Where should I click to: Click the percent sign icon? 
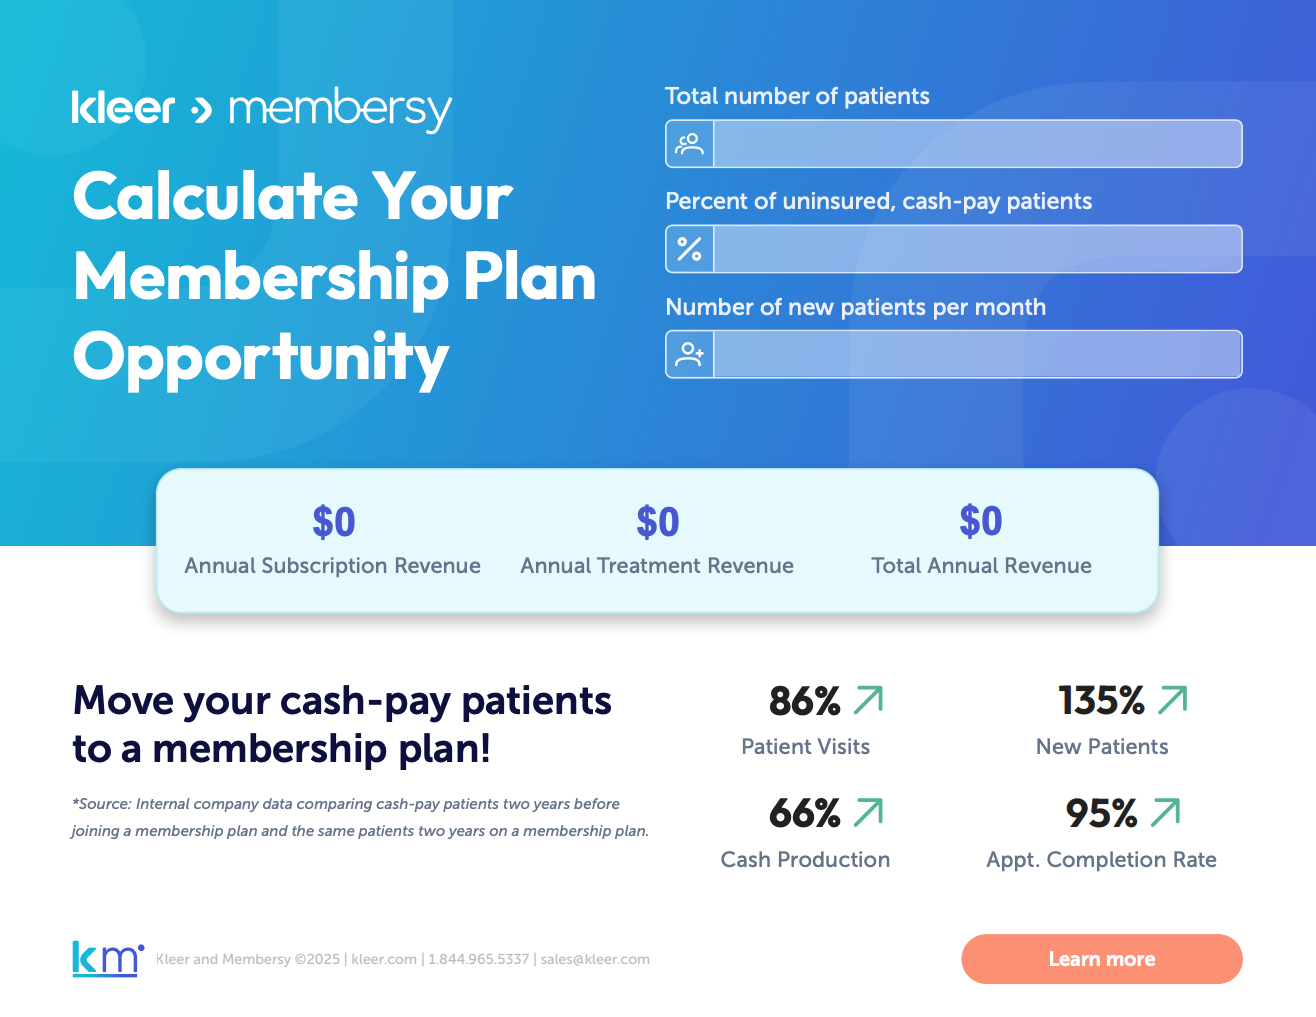[x=689, y=249]
